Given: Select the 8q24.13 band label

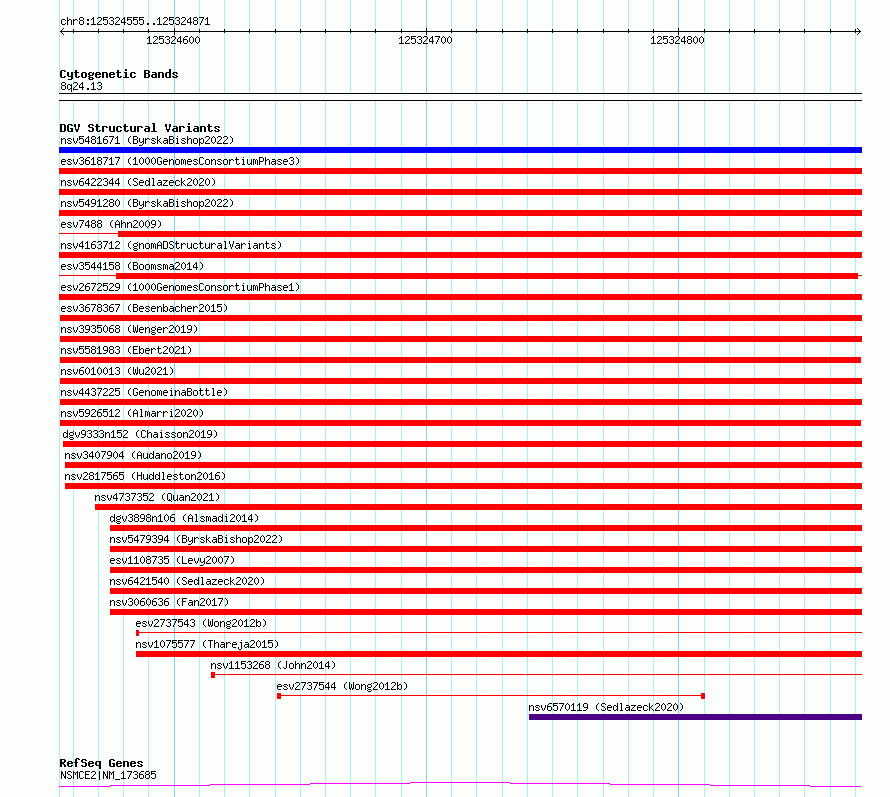Looking at the screenshot, I should pos(81,86).
